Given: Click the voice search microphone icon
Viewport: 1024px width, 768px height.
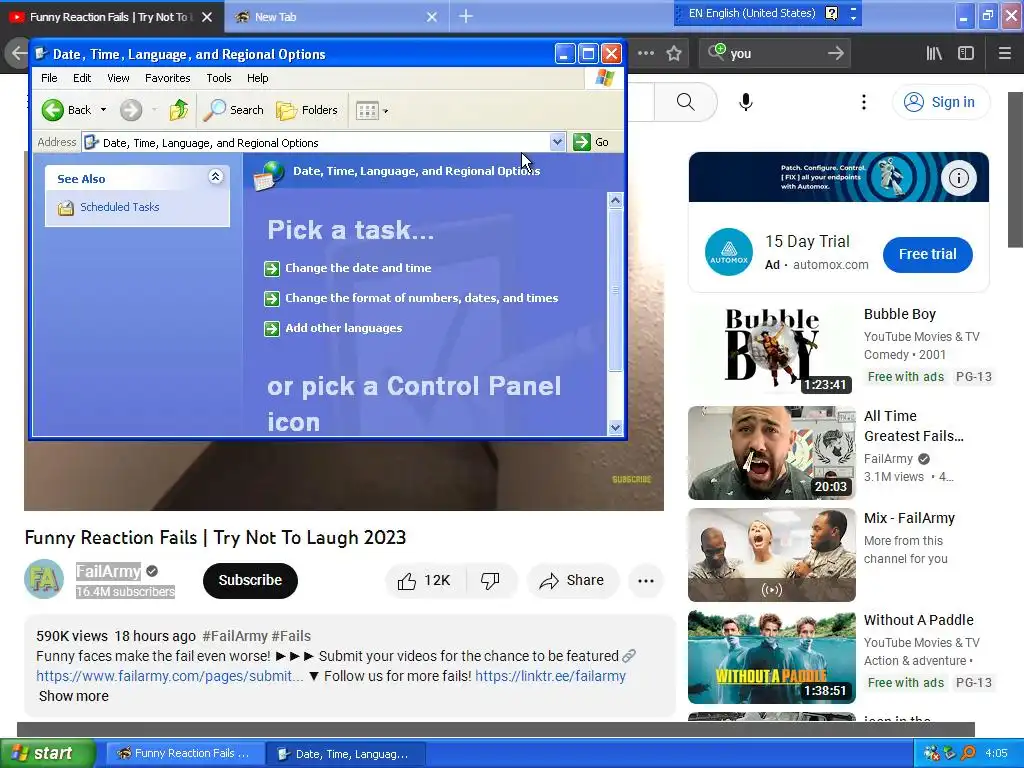Looking at the screenshot, I should (x=746, y=102).
